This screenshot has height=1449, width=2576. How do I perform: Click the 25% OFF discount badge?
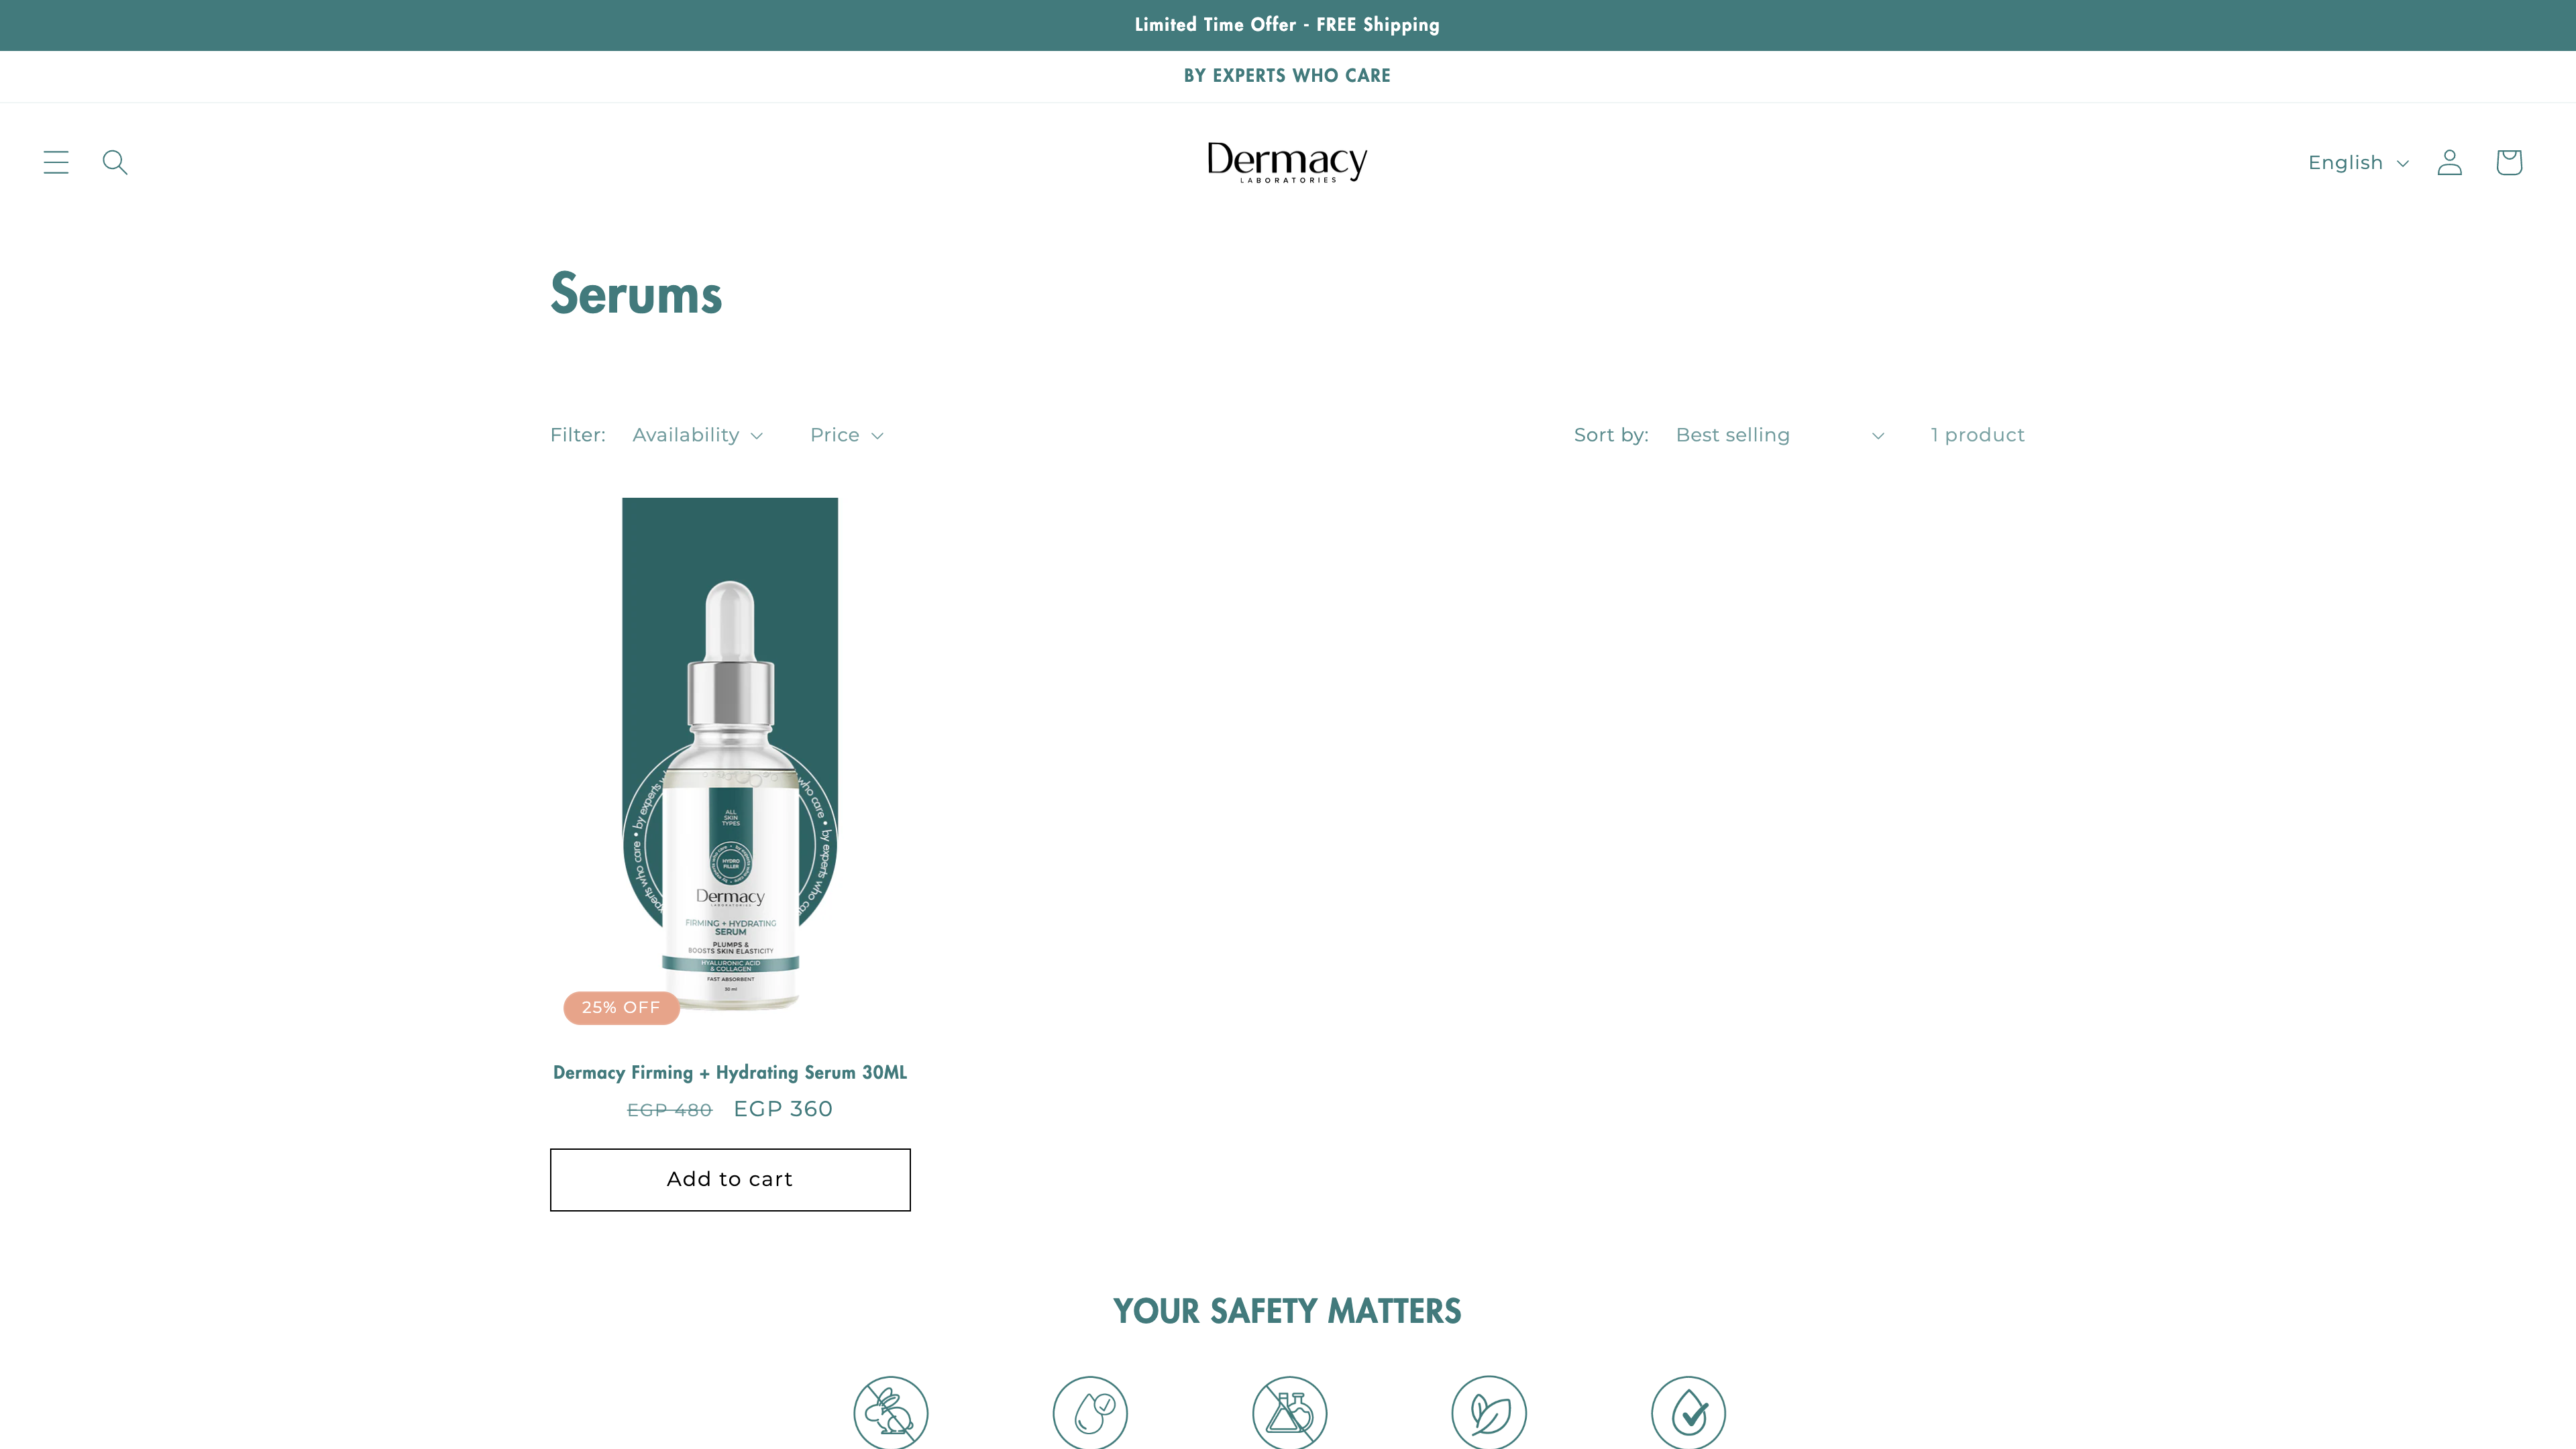(621, 1007)
